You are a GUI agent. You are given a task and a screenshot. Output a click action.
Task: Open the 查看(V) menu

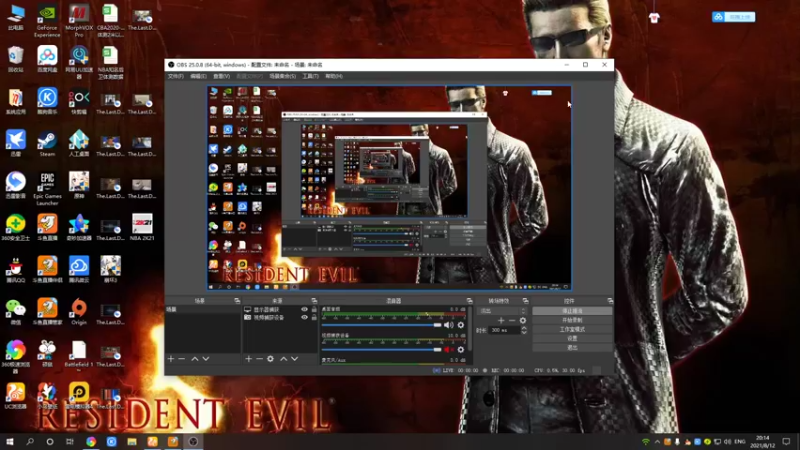221,76
